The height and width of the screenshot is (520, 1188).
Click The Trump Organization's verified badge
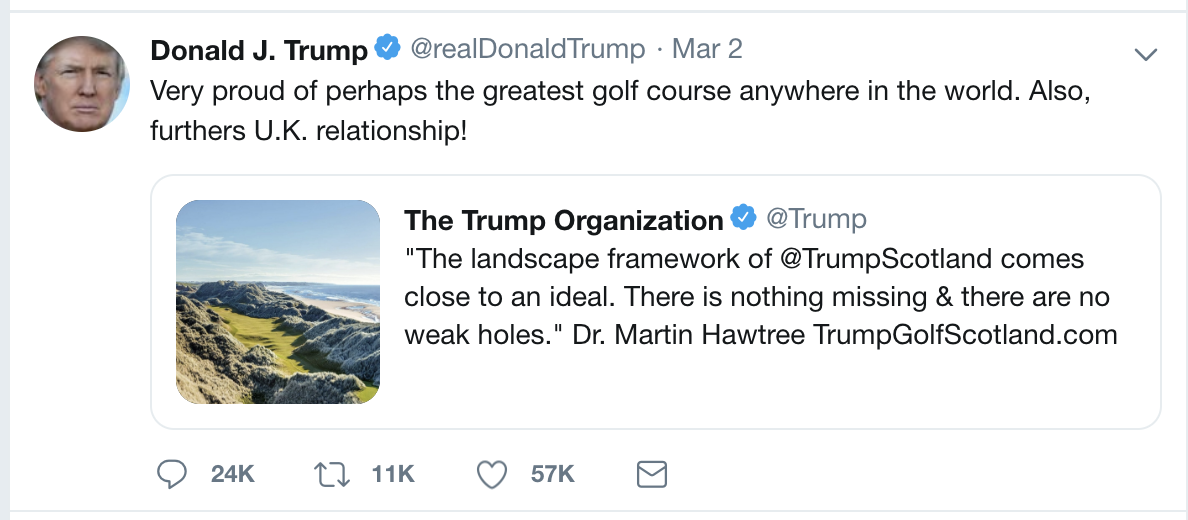click(x=743, y=218)
